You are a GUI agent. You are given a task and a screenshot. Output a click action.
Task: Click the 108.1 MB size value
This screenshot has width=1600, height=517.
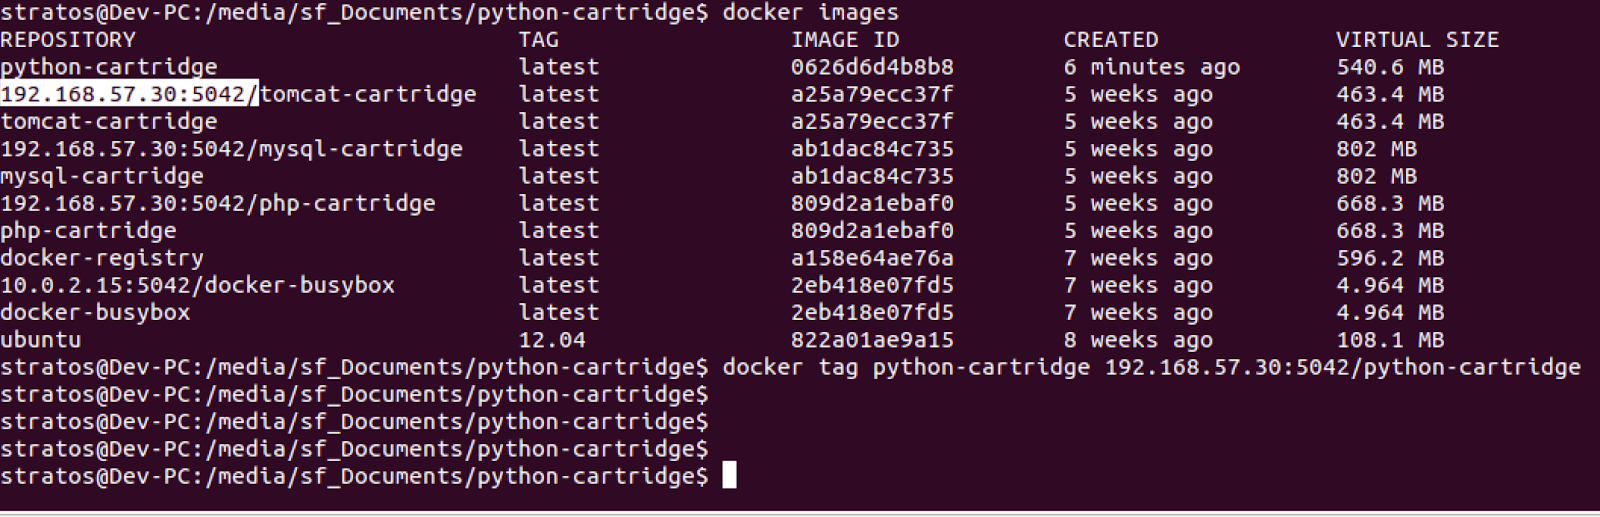pos(1390,340)
